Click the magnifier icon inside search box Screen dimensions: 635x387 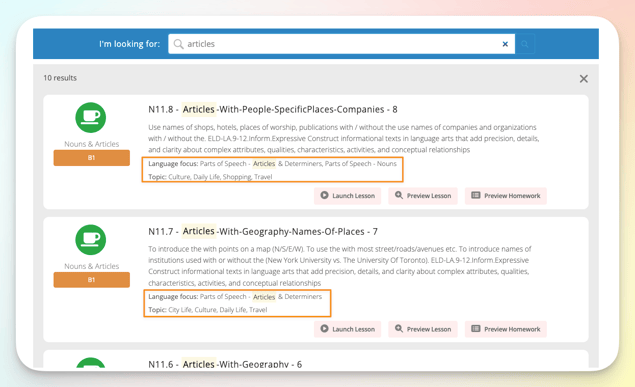tap(178, 44)
